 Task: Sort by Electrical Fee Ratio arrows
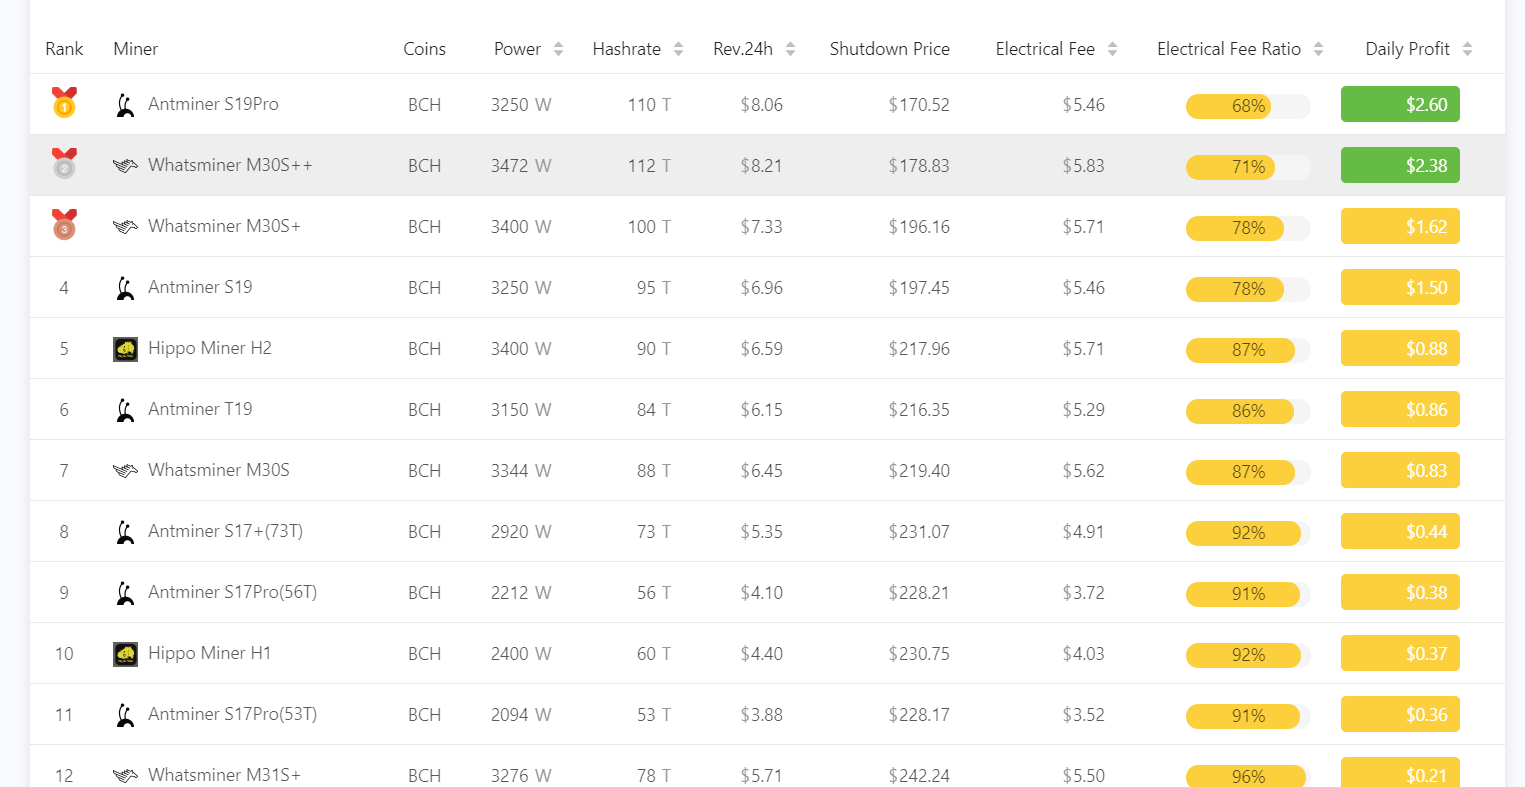pyautogui.click(x=1318, y=49)
